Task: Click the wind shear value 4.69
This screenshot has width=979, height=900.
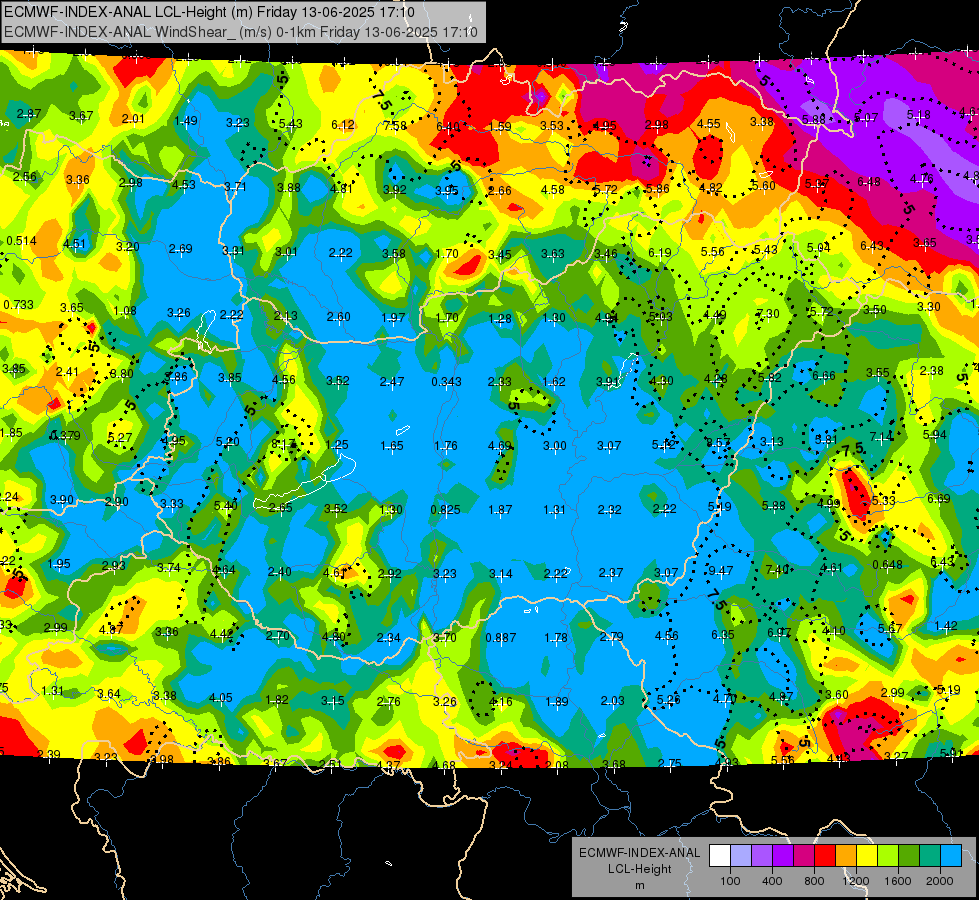Action: [500, 445]
